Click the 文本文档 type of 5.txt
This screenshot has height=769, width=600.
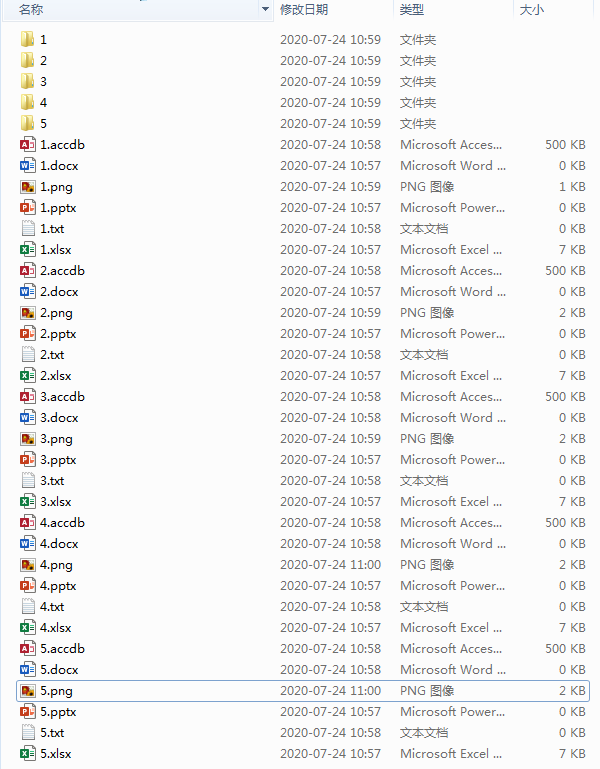[424, 733]
